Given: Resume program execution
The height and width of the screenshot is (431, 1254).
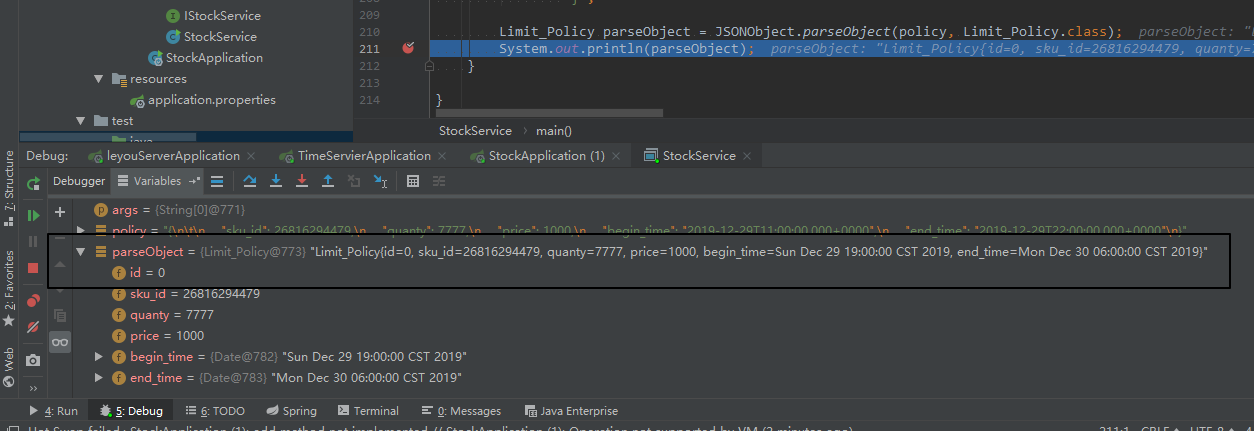Looking at the screenshot, I should (x=33, y=214).
